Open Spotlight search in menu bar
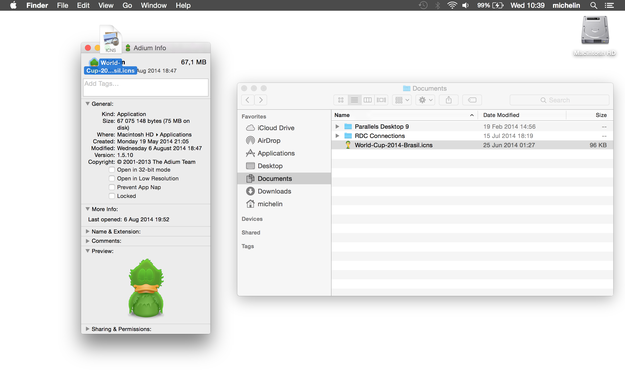The image size is (625, 390). pos(594,5)
